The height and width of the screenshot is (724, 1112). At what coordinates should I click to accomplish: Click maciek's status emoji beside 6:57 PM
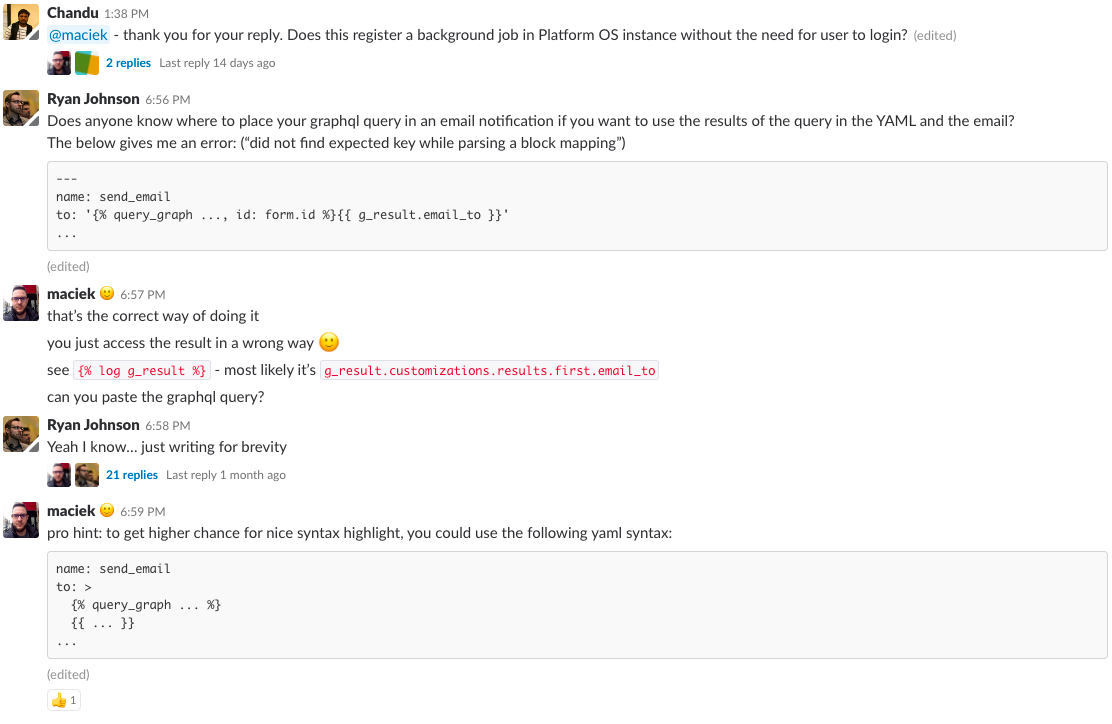point(108,294)
